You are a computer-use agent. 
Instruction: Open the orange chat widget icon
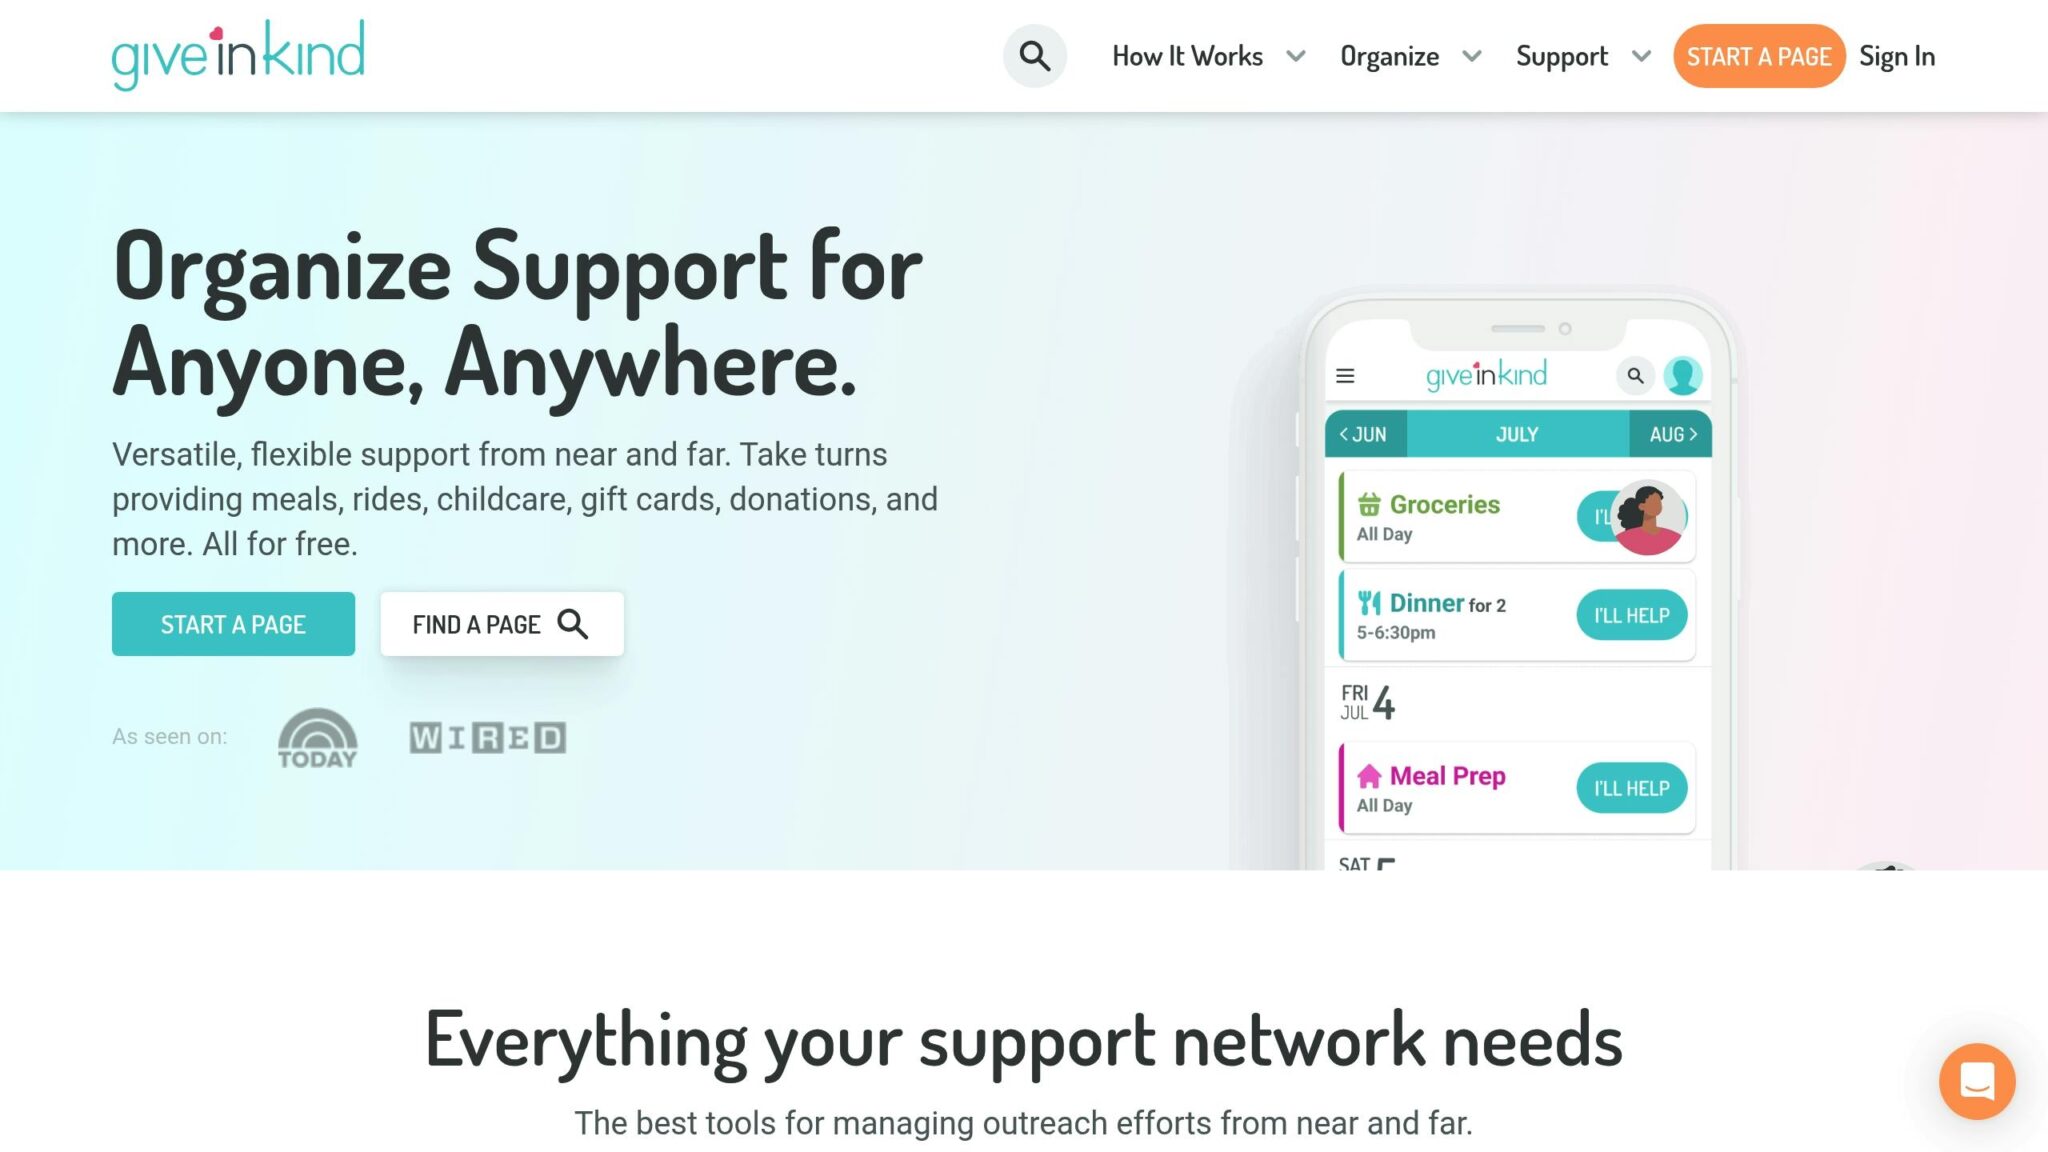1977,1081
